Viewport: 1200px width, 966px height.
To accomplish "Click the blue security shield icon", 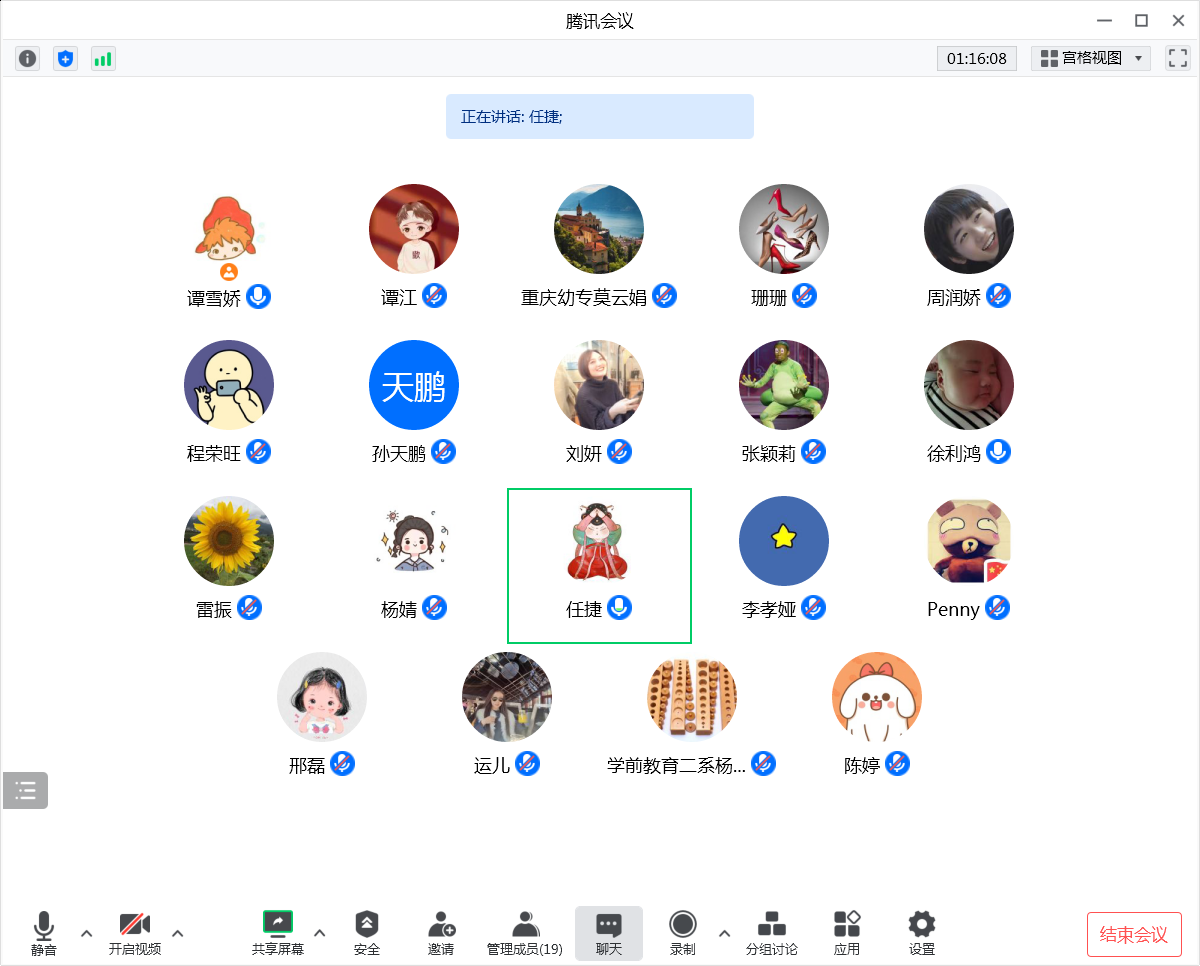I will coord(65,59).
